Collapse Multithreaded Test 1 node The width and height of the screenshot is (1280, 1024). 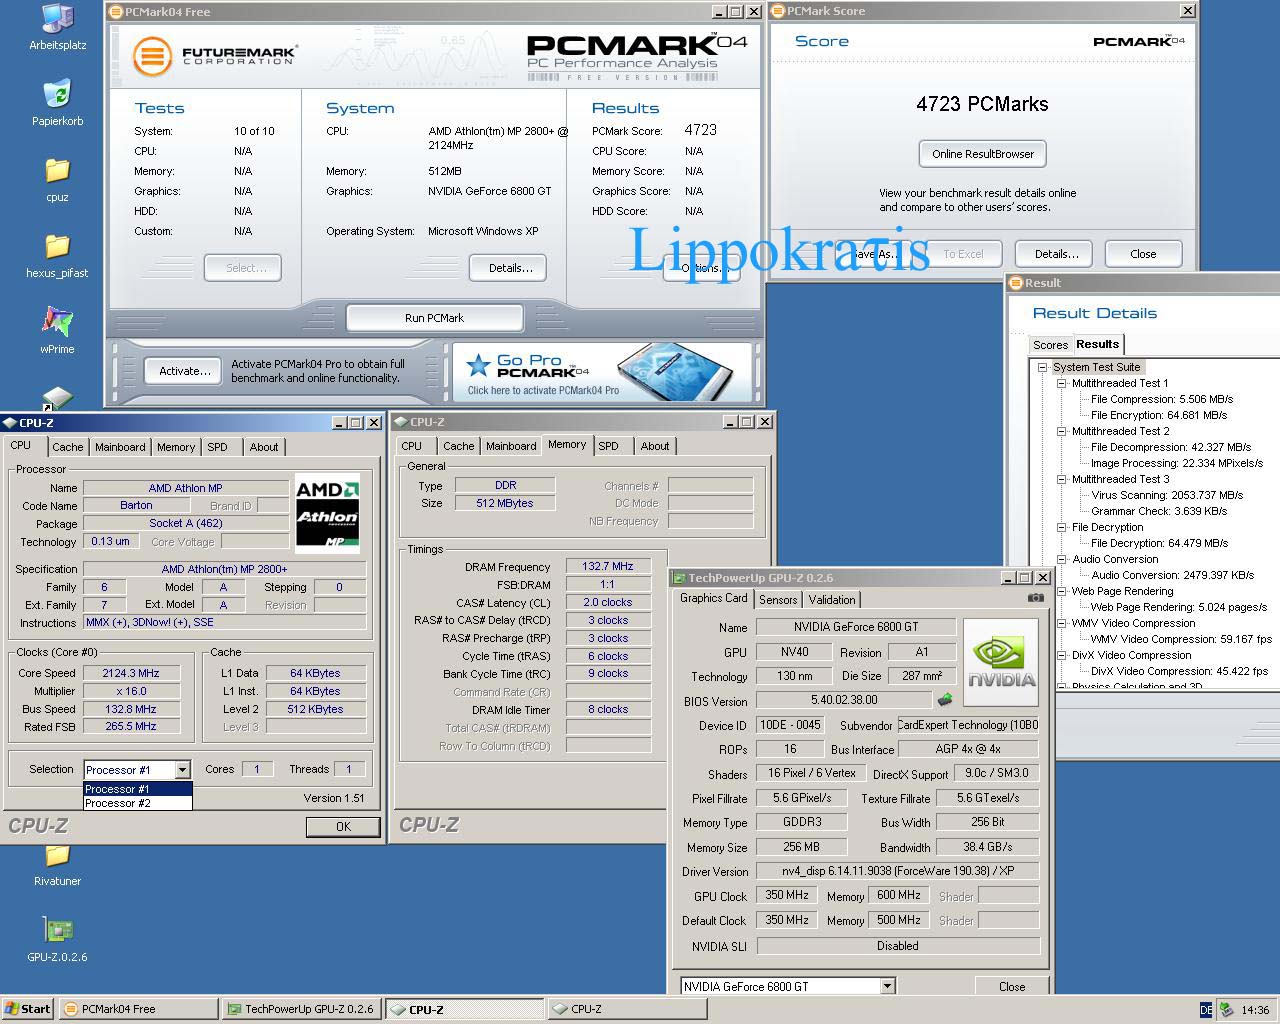point(1062,383)
